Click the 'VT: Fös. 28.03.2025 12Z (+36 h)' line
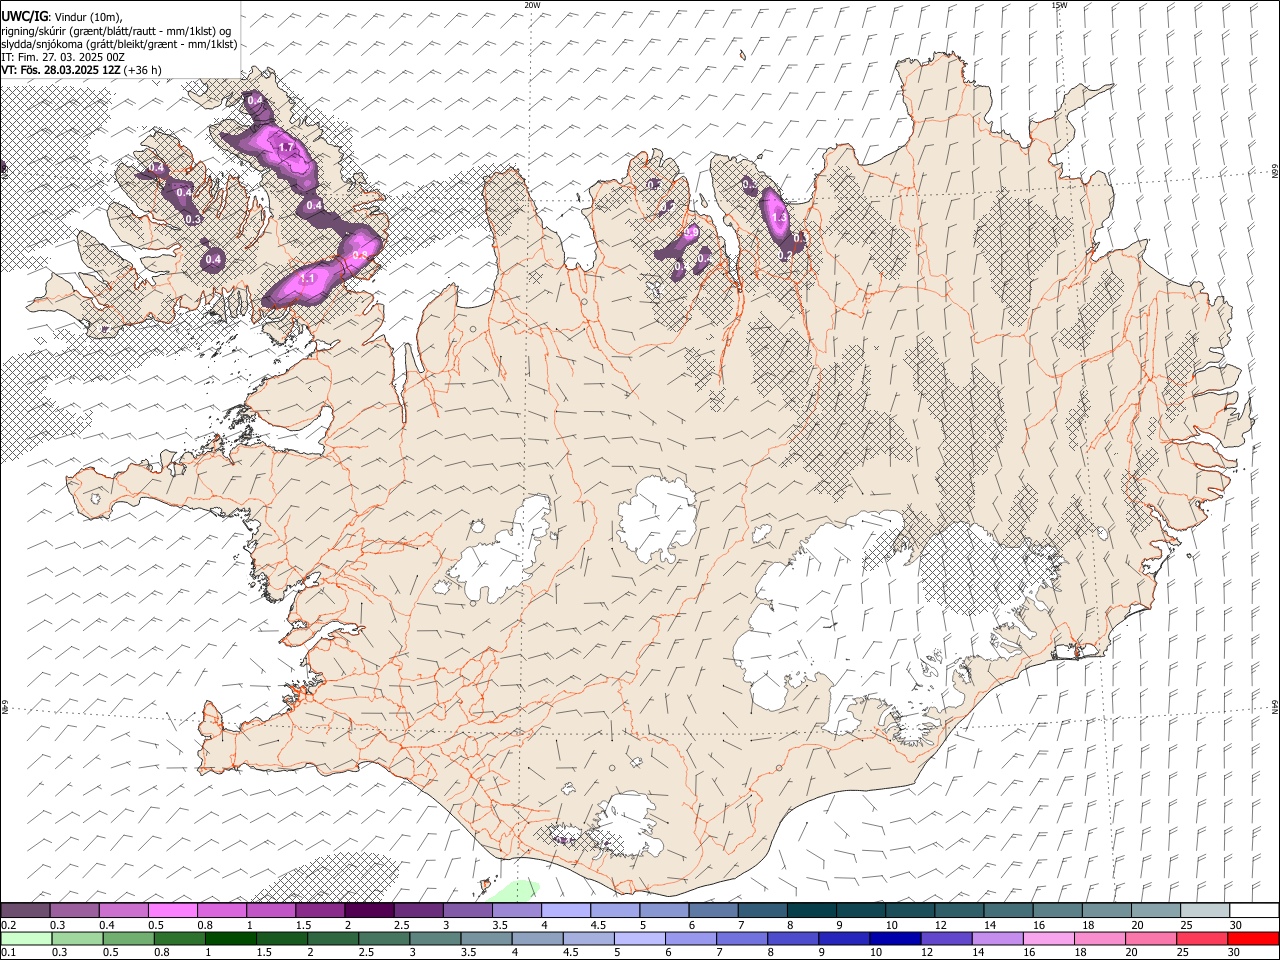This screenshot has width=1280, height=960. pos(81,70)
